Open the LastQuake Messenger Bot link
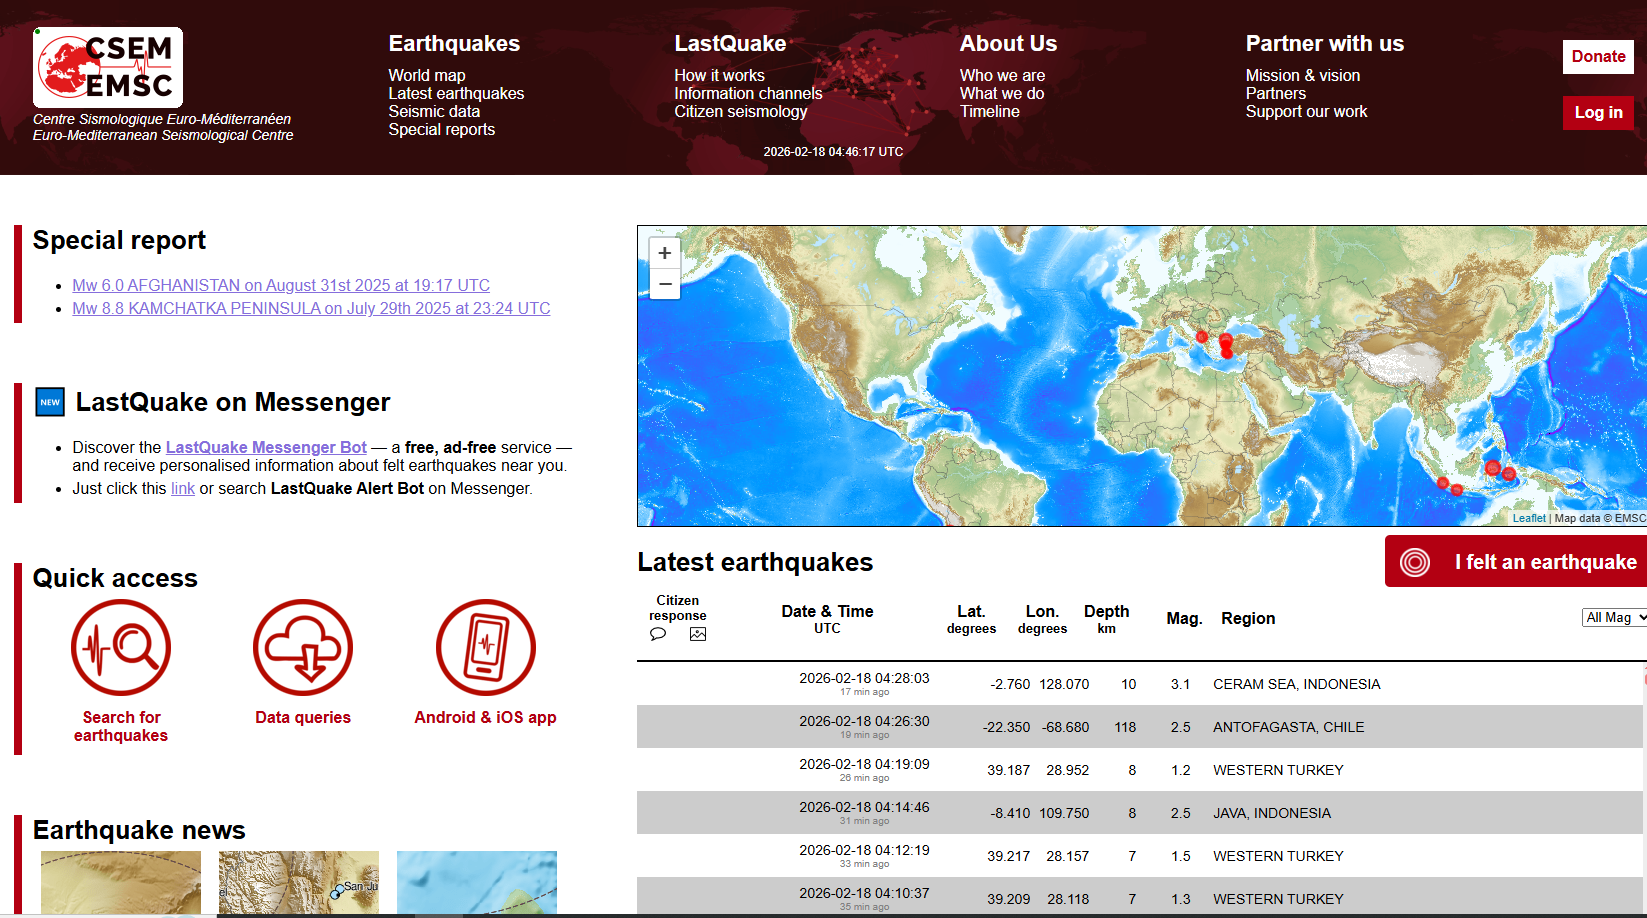The width and height of the screenshot is (1647, 918). coord(266,447)
